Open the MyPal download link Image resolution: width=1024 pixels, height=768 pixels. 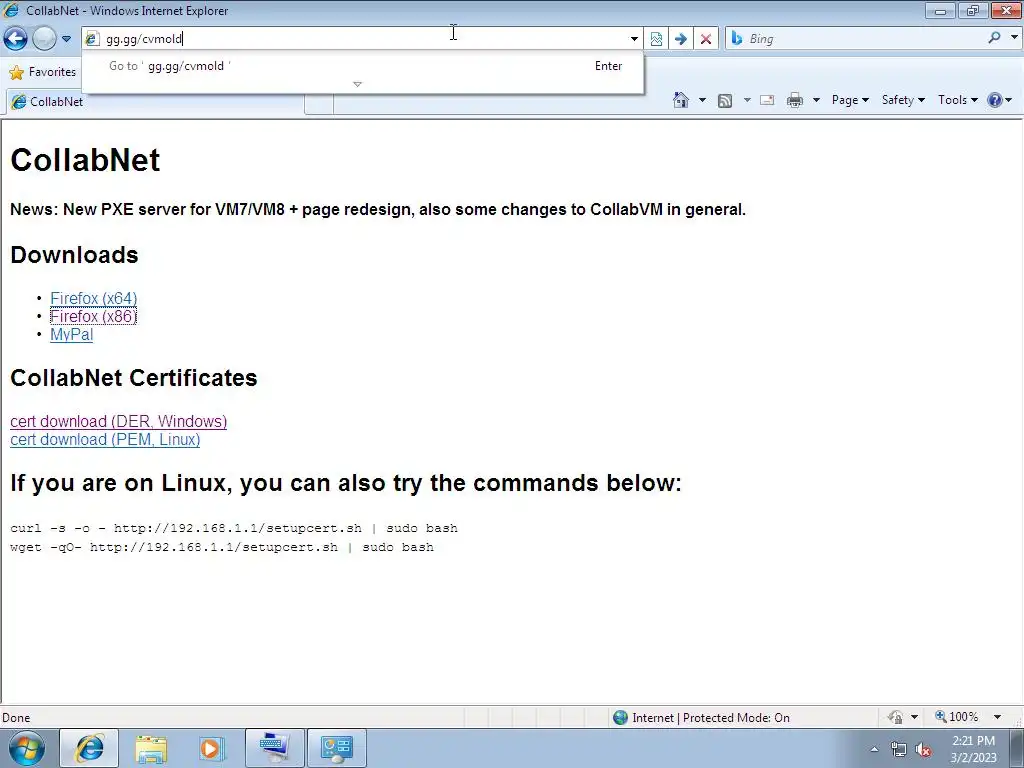72,335
